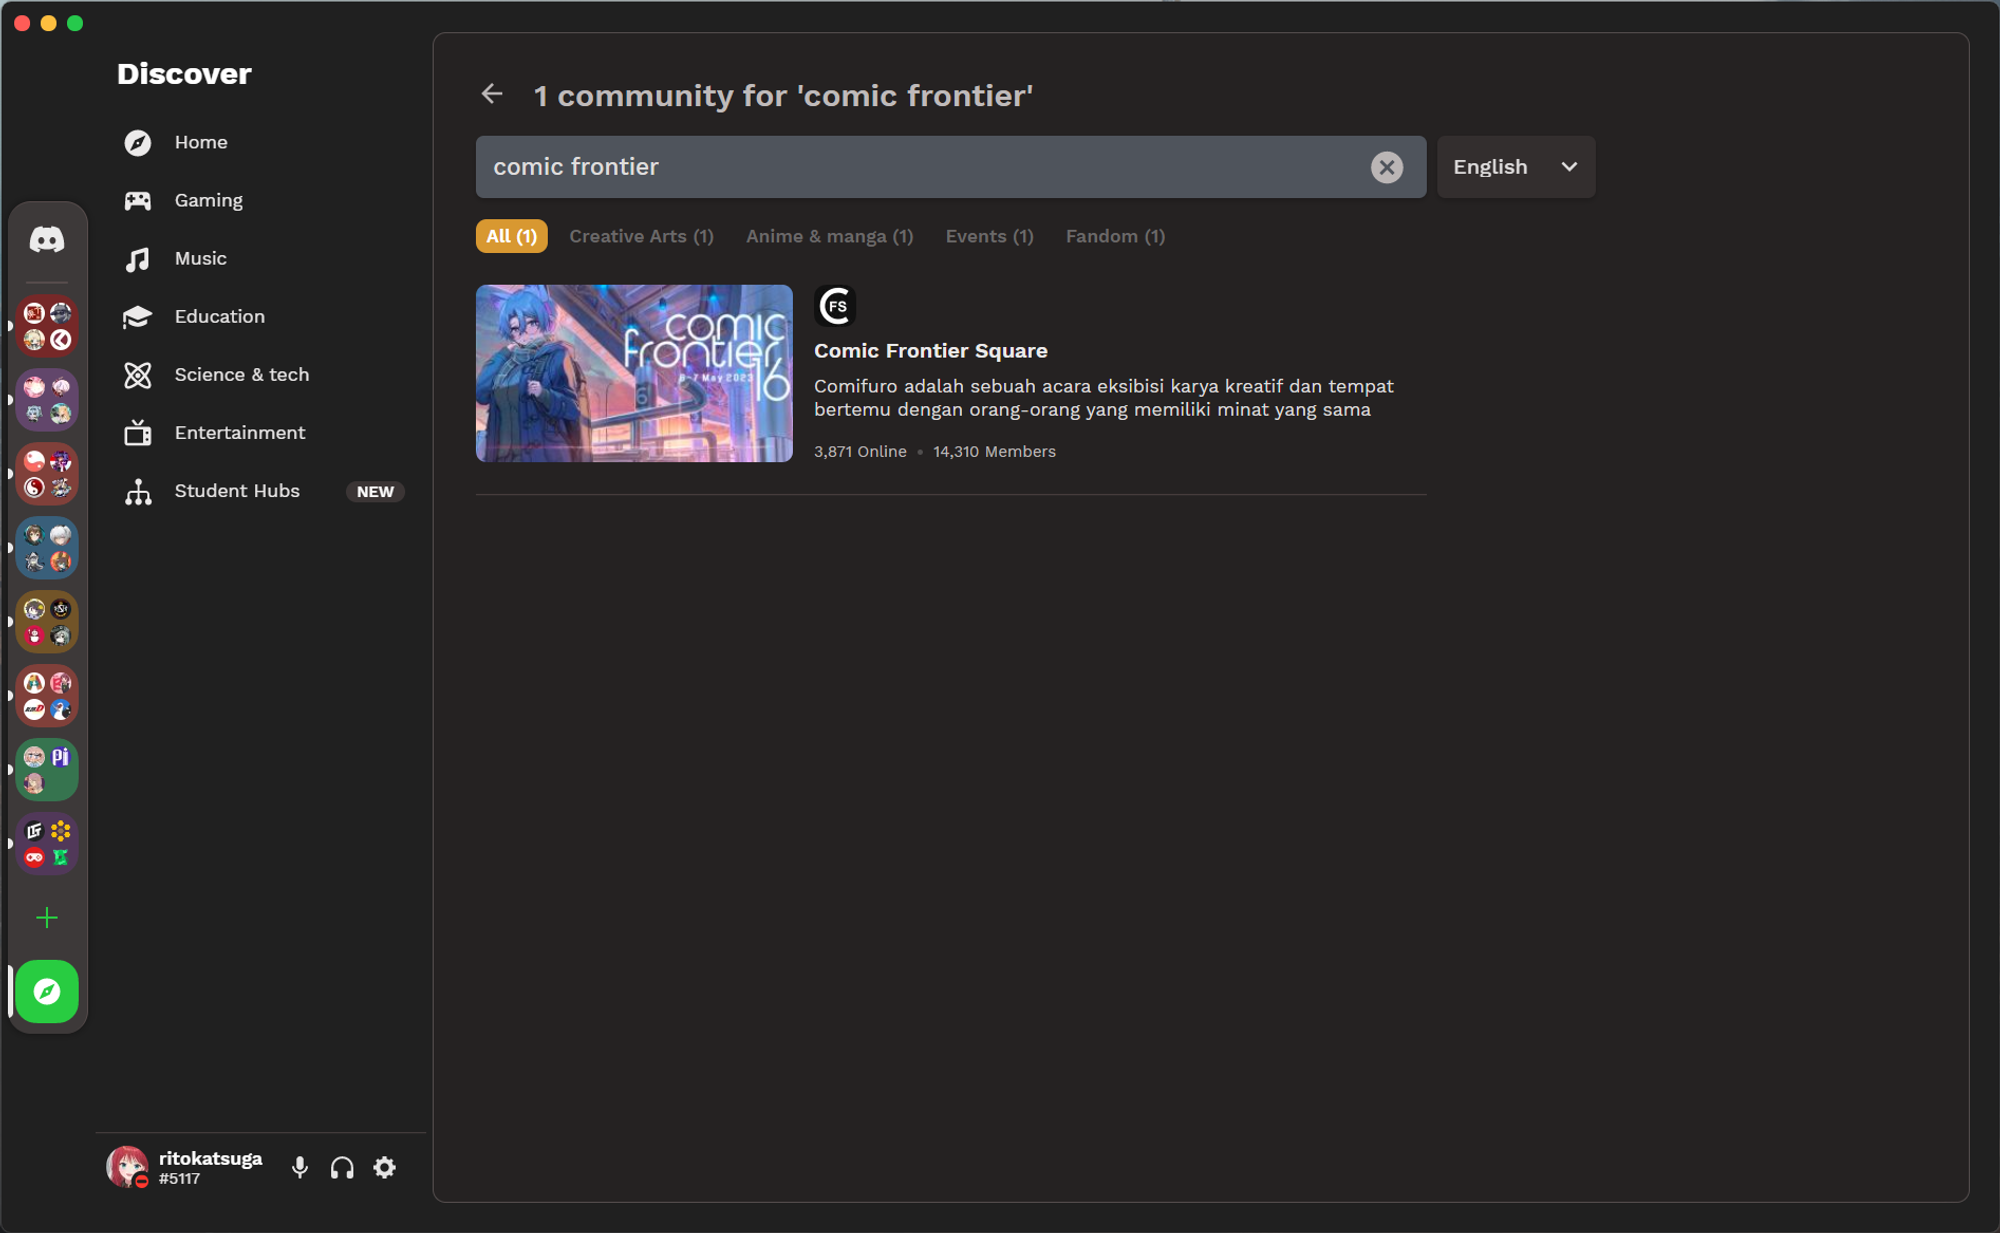Open the second pink server folder
Viewport: 2000px width, 1233px height.
47,400
